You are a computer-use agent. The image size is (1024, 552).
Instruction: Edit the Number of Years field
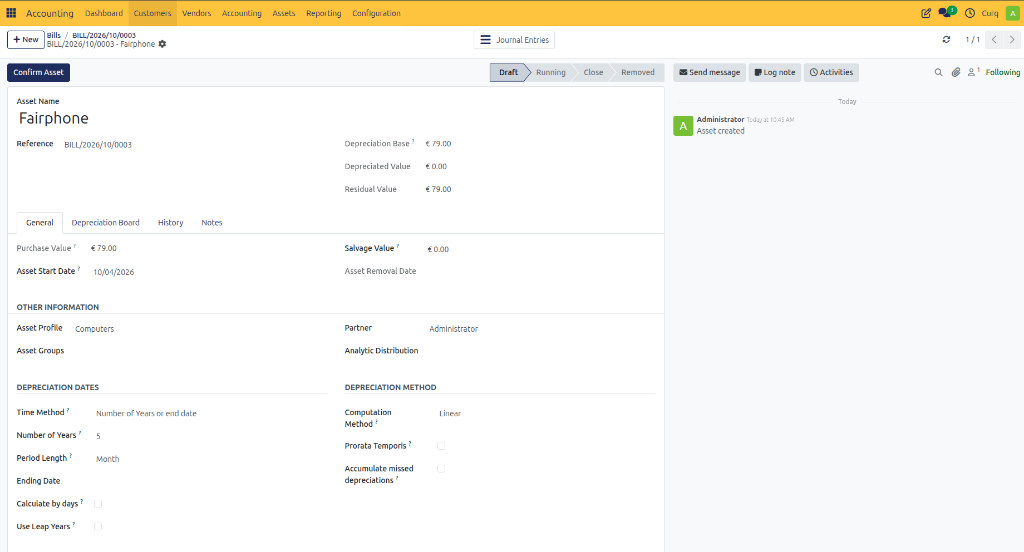pyautogui.click(x=210, y=436)
